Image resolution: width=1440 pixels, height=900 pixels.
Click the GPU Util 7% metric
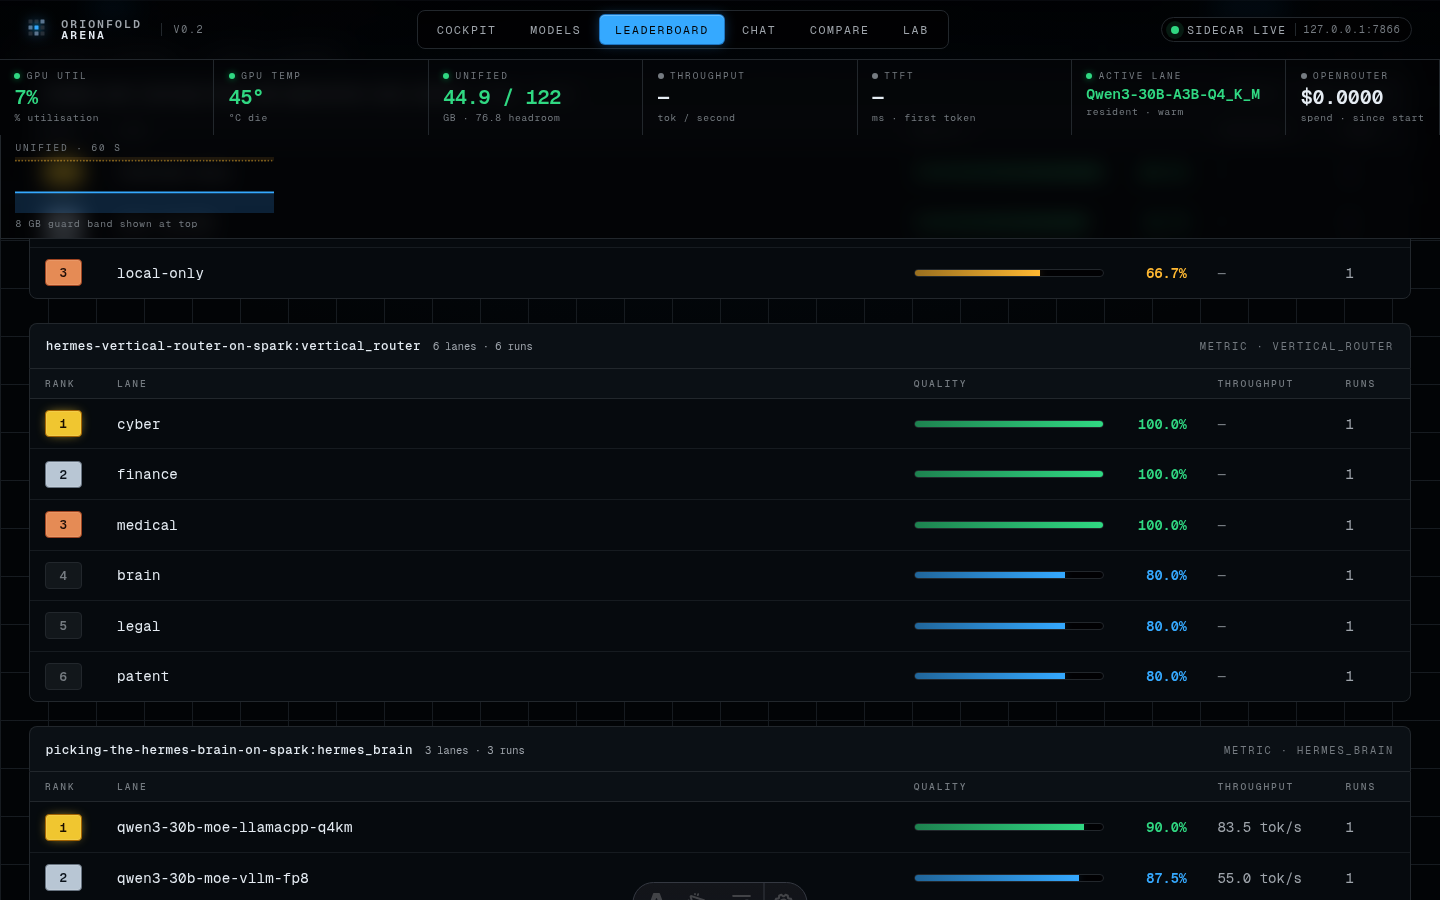point(26,97)
